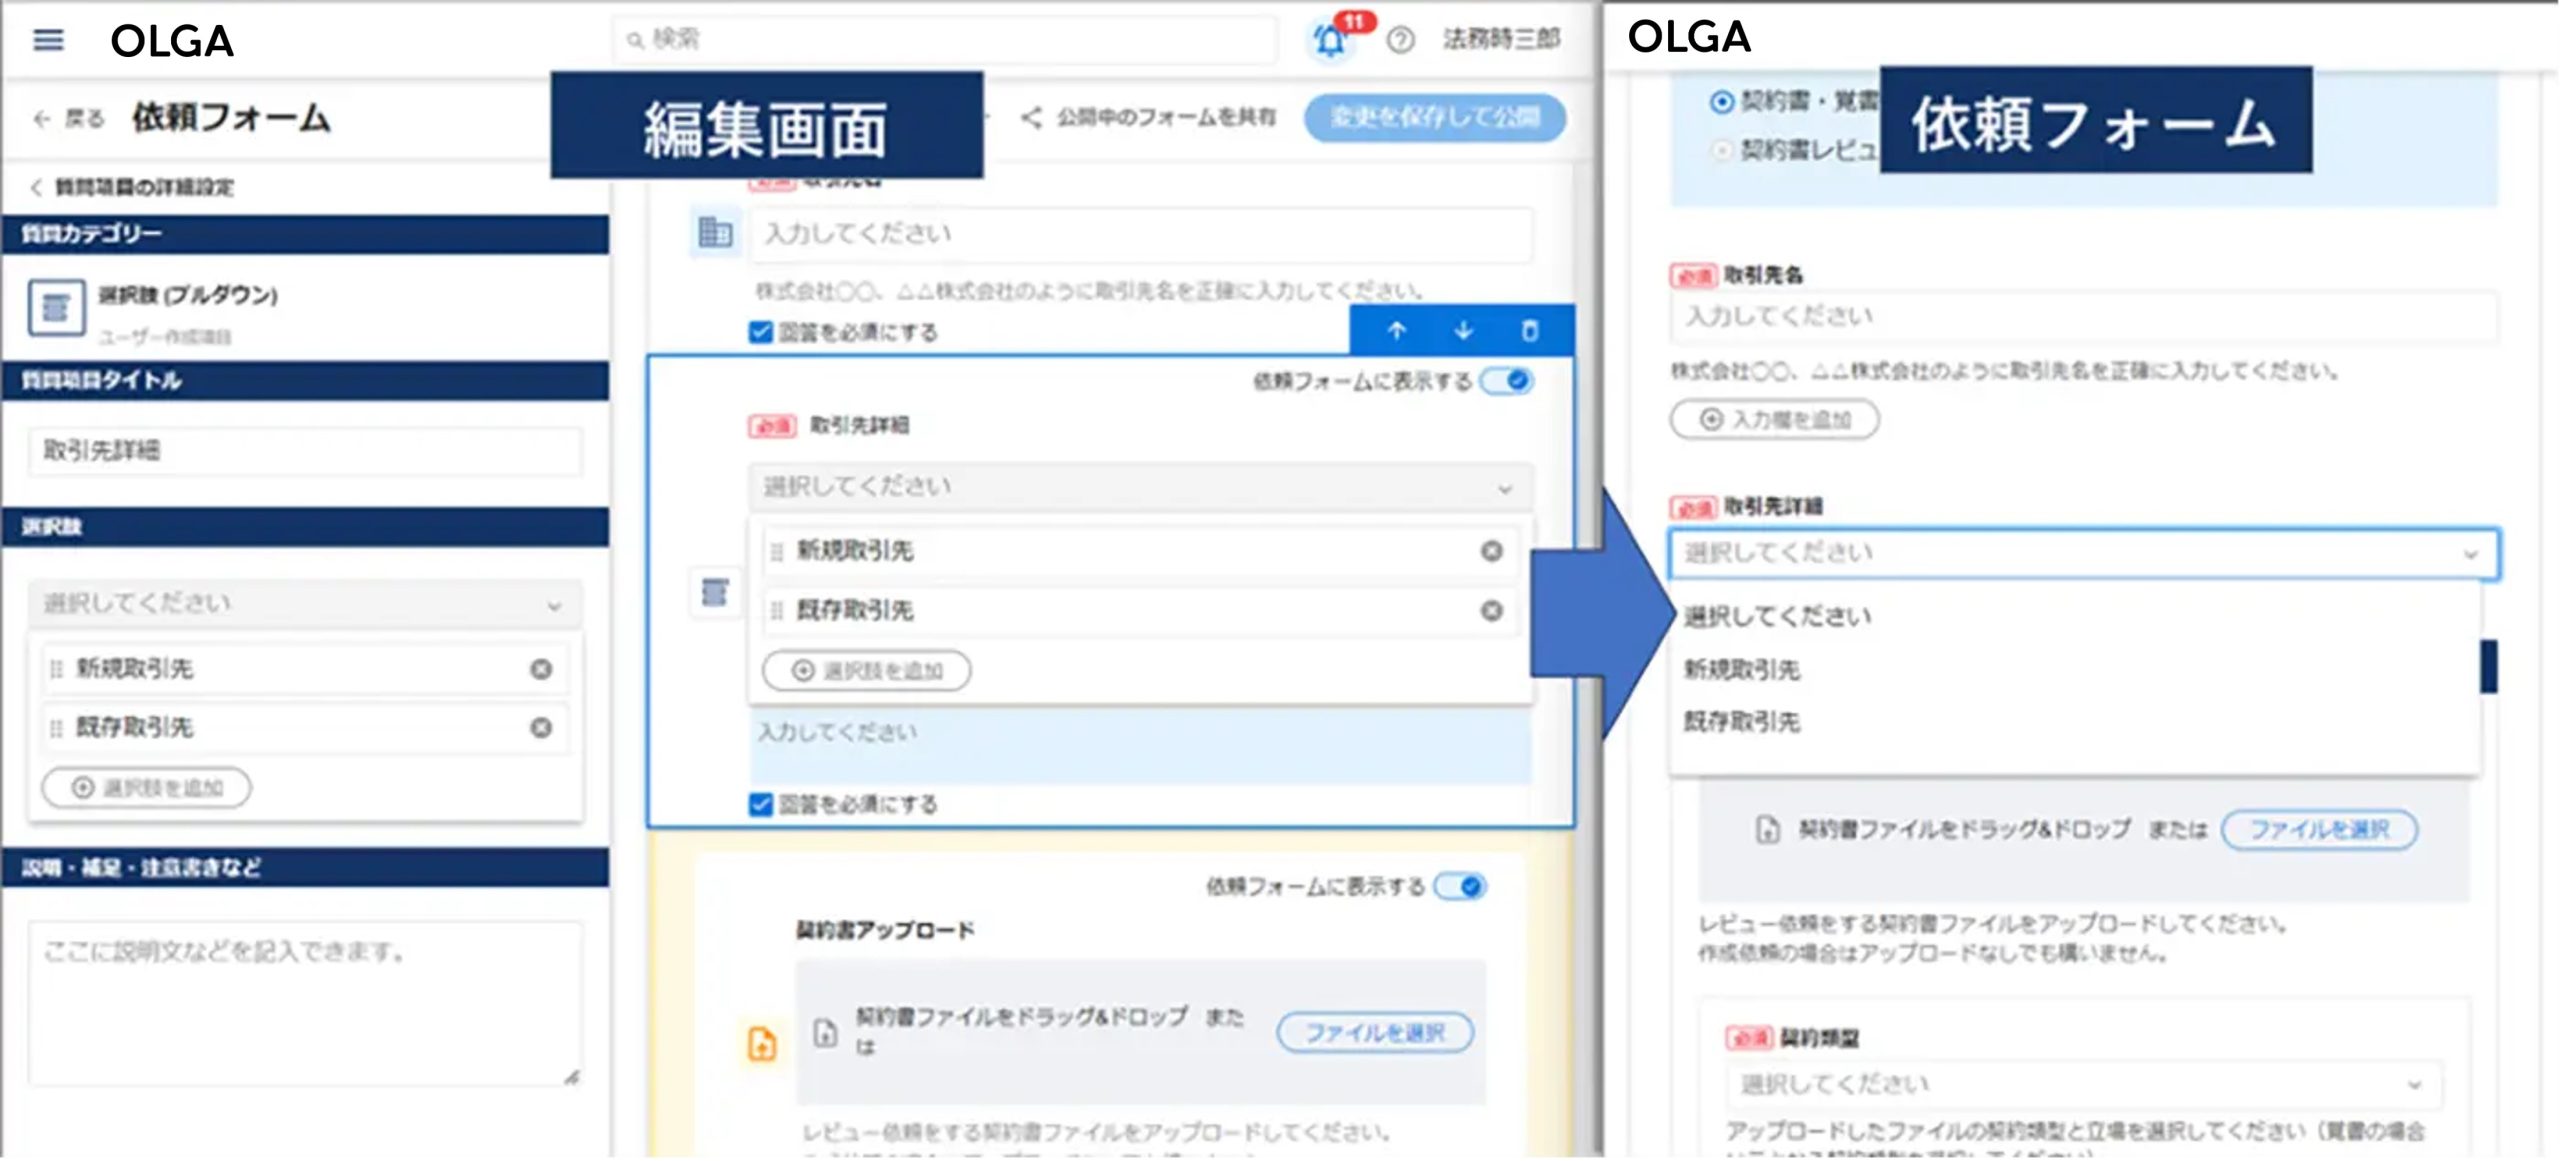2560x1161 pixels.
Task: Remove 既存取引先 option in the center editor
Action: click(1491, 610)
